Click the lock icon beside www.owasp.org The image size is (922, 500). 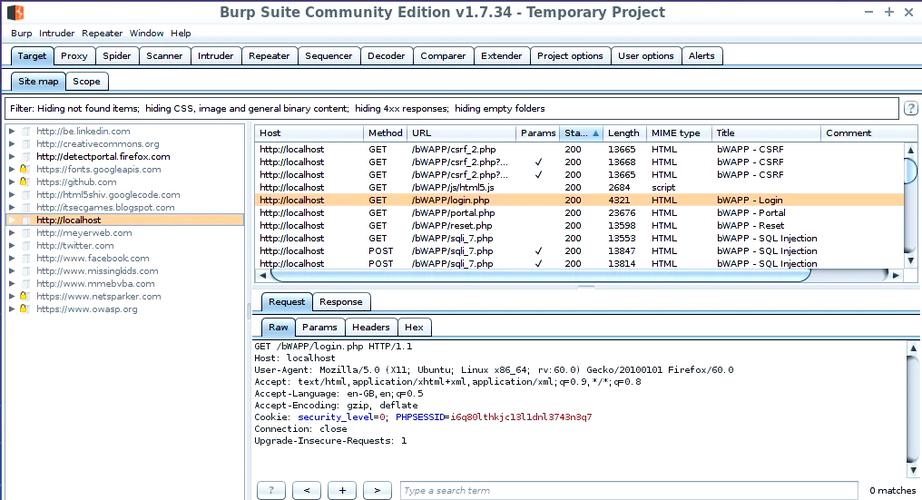[x=24, y=309]
